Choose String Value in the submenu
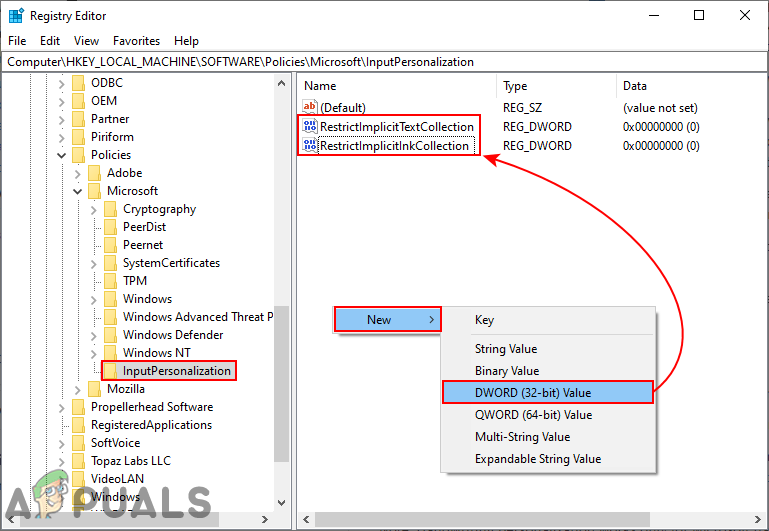The width and height of the screenshot is (769, 531). (548, 349)
